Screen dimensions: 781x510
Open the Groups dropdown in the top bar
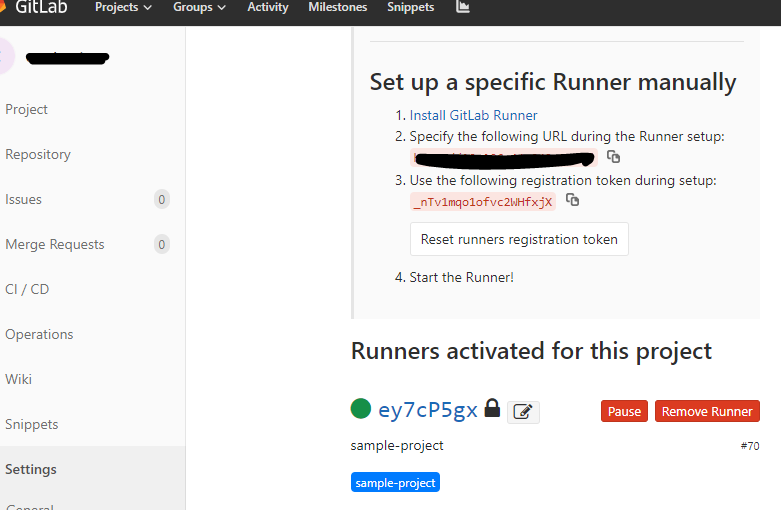pyautogui.click(x=199, y=7)
